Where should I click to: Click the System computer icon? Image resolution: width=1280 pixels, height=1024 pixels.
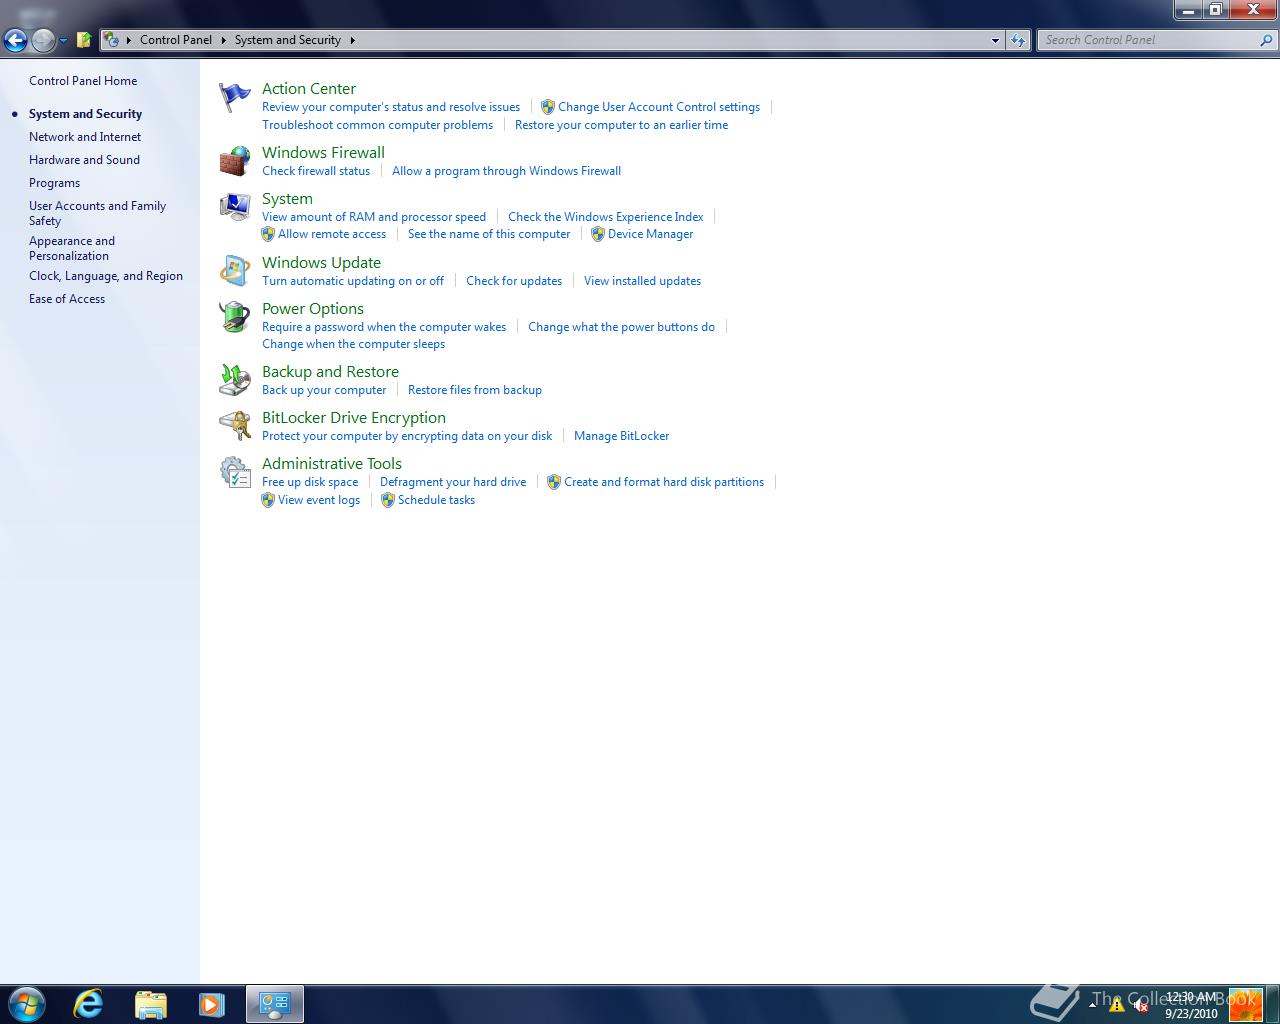point(234,207)
